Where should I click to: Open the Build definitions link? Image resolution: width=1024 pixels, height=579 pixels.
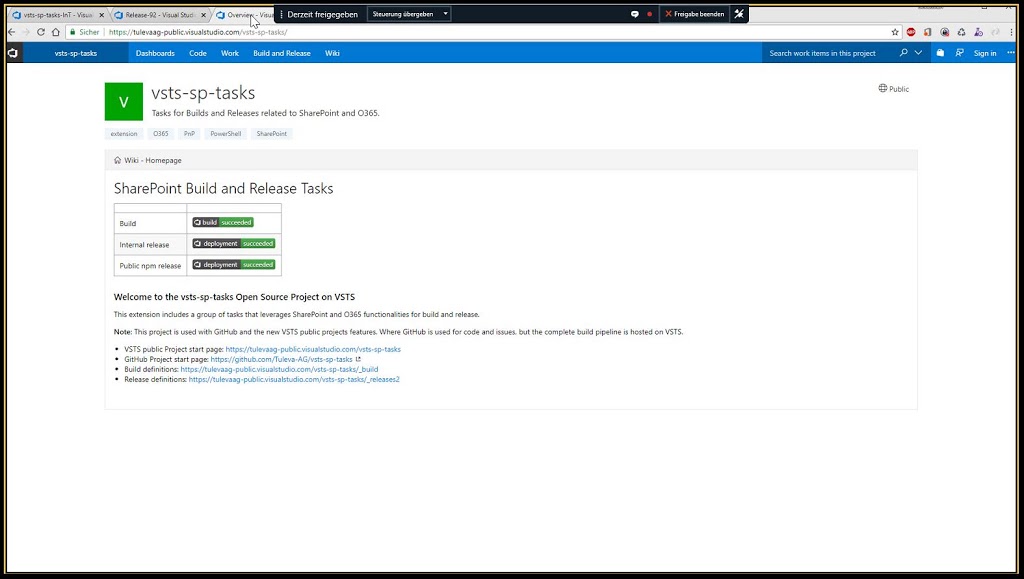(279, 369)
